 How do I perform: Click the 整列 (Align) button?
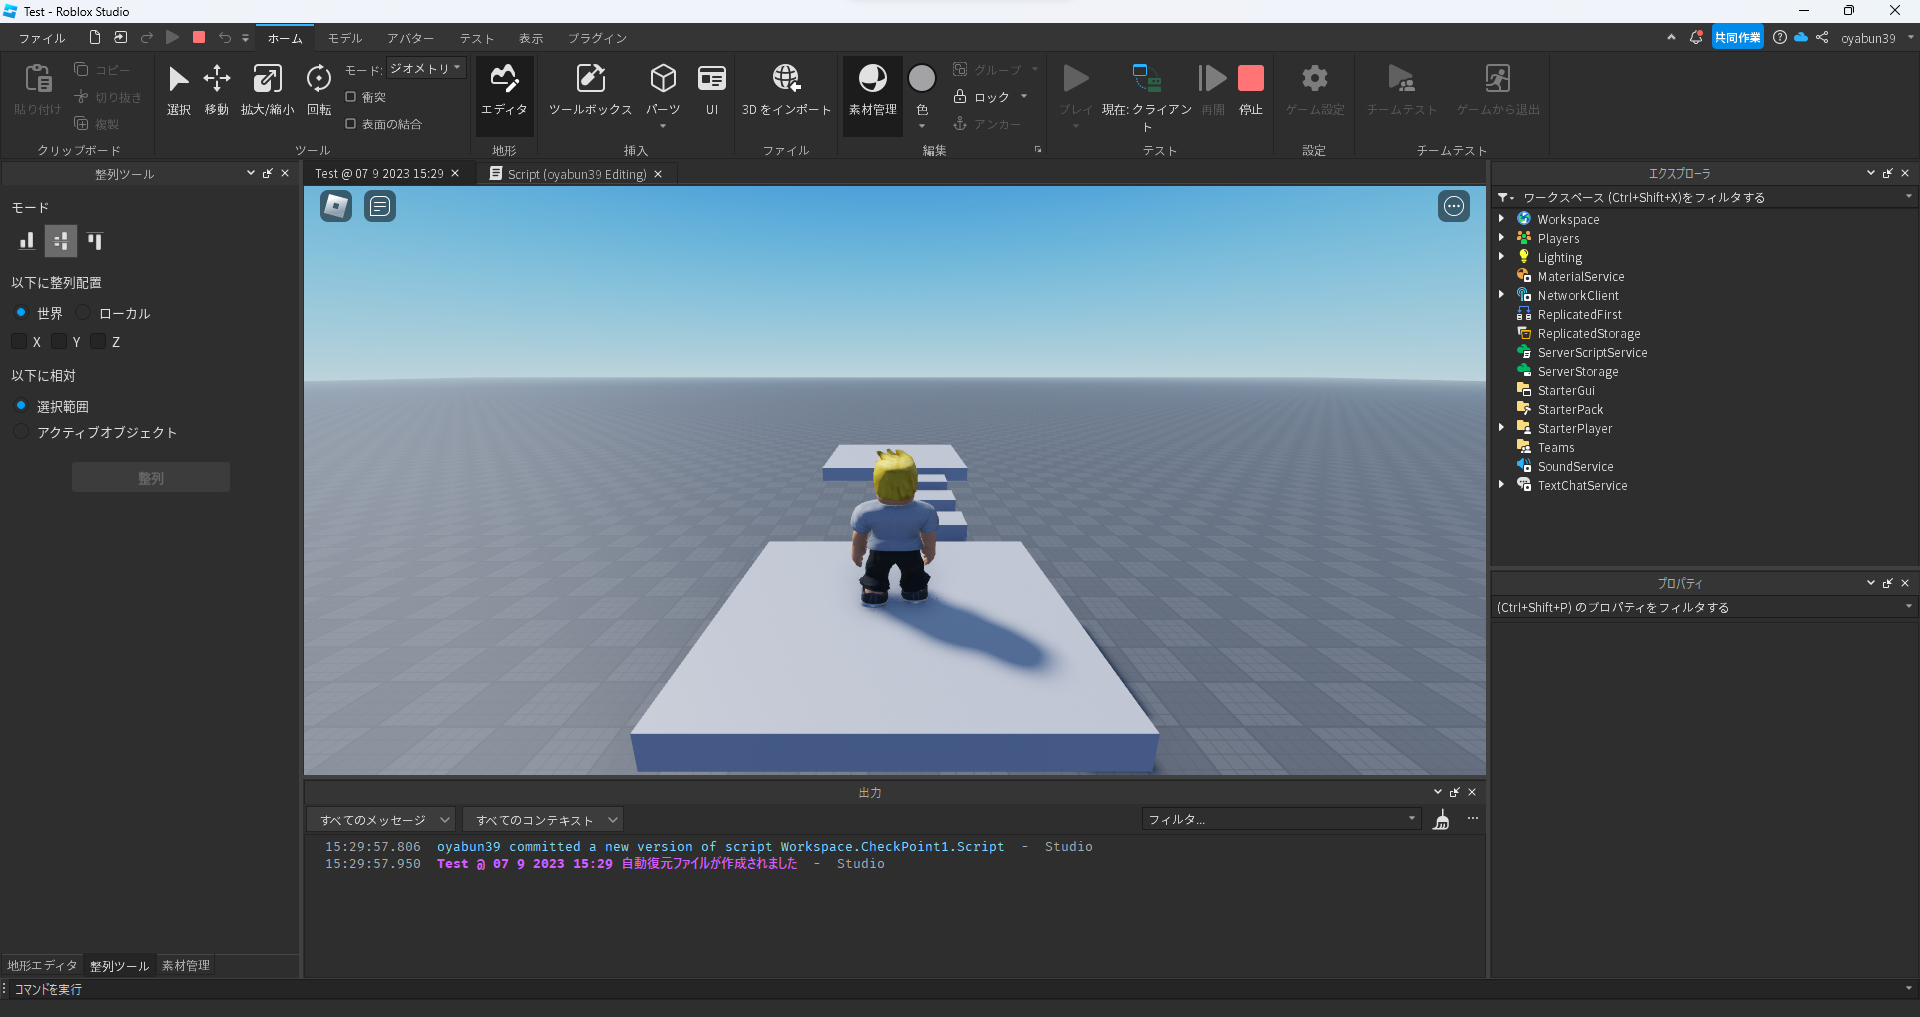[151, 478]
